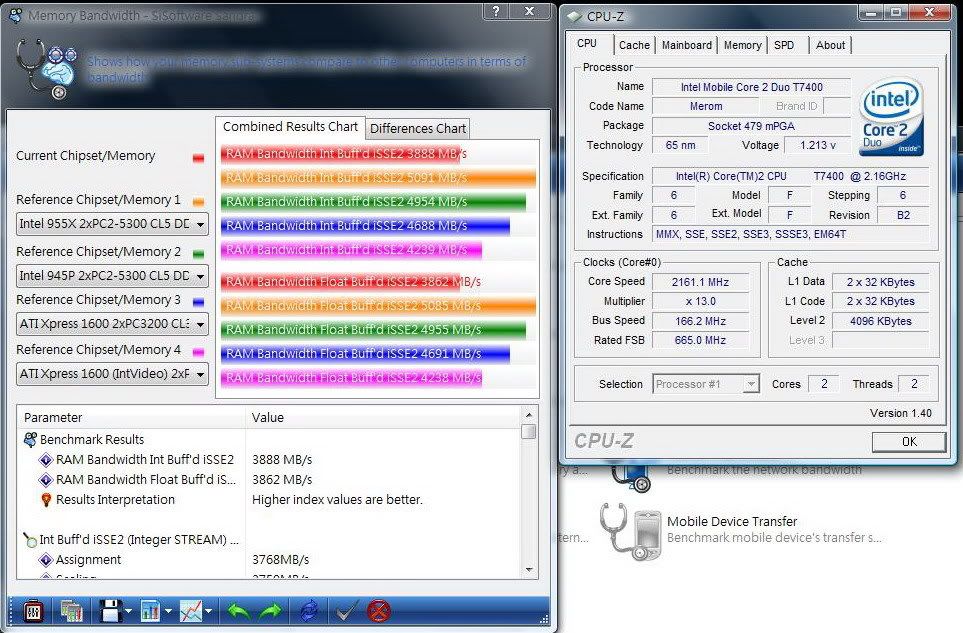Click the green back arrow icon

point(238,611)
